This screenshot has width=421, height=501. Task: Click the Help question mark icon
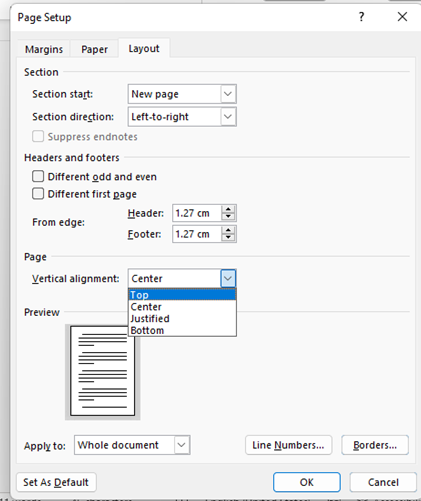click(361, 17)
